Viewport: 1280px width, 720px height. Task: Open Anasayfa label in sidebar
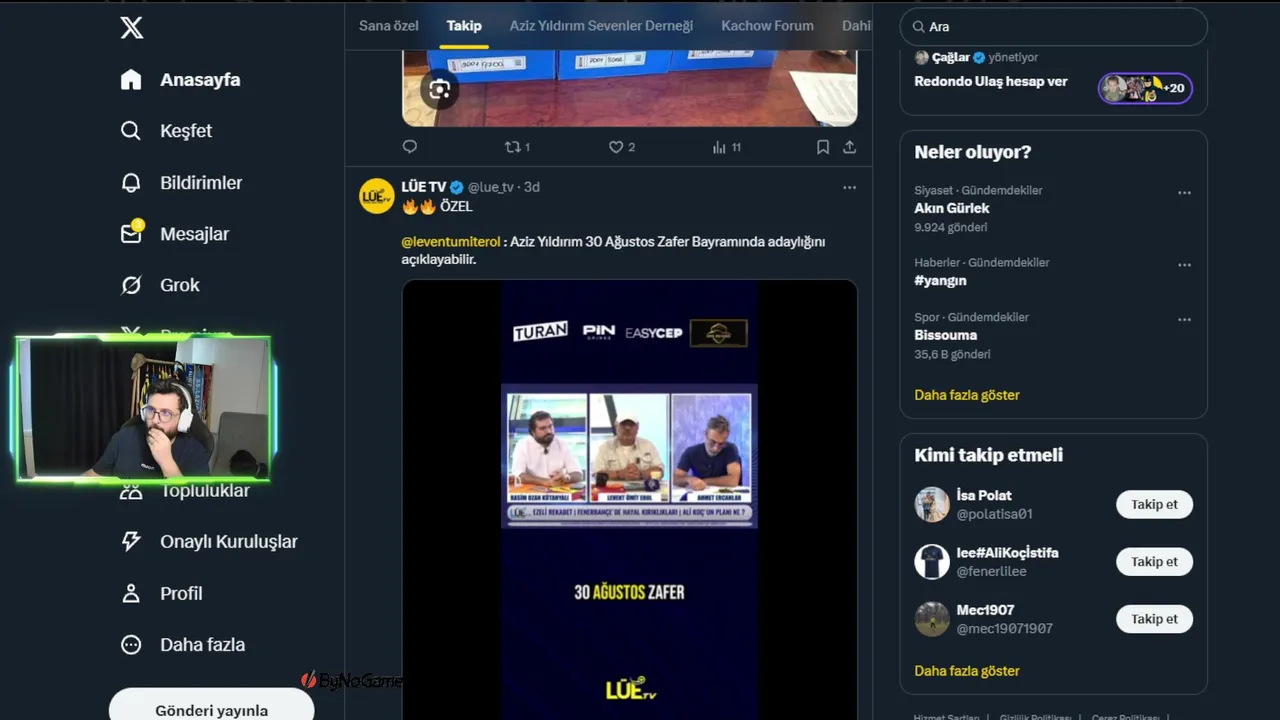click(x=200, y=80)
